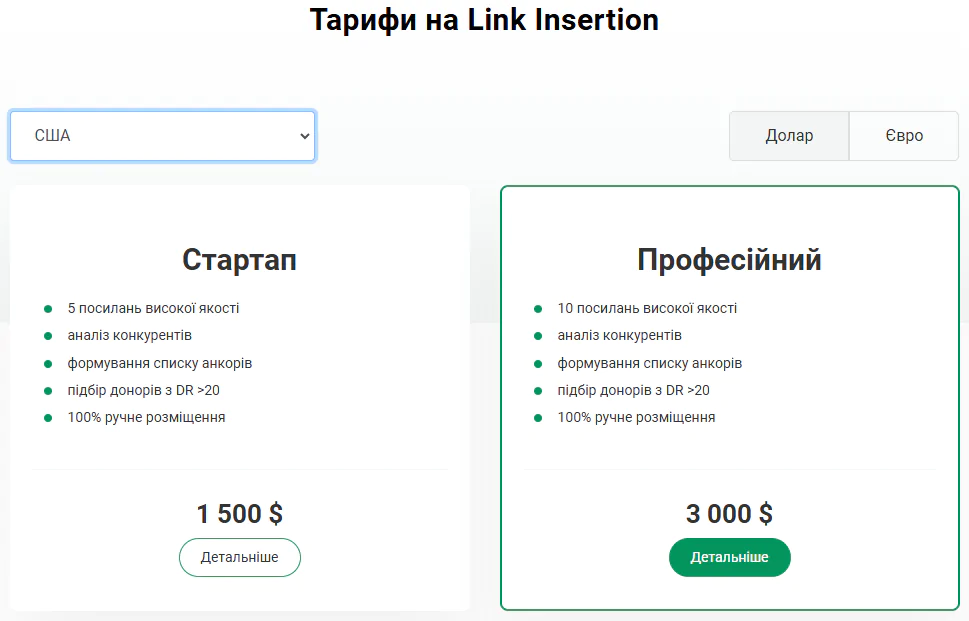Click bullet beside Стартап підбір донорів item
This screenshot has width=969, height=621.
[48, 390]
